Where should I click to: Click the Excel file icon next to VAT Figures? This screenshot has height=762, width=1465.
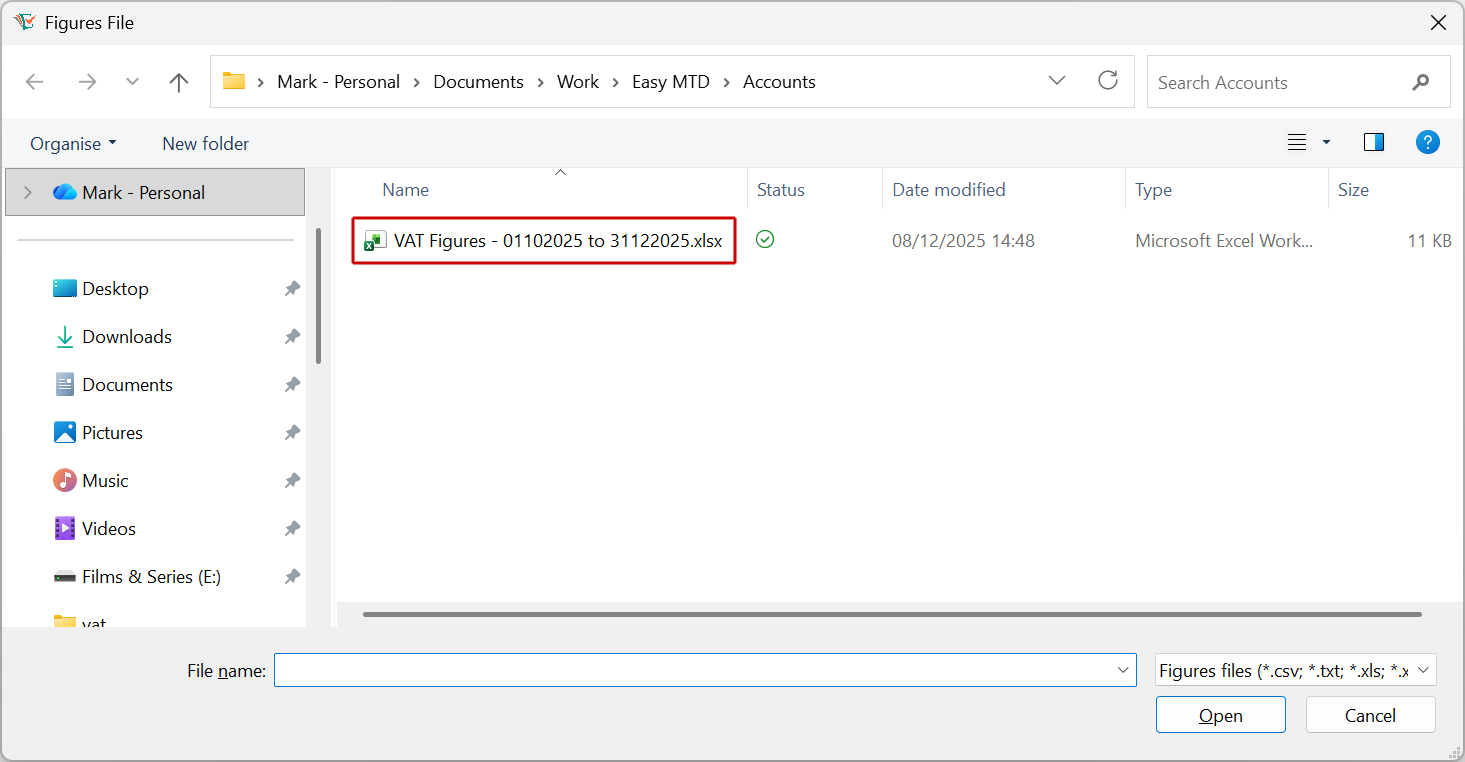(x=374, y=240)
